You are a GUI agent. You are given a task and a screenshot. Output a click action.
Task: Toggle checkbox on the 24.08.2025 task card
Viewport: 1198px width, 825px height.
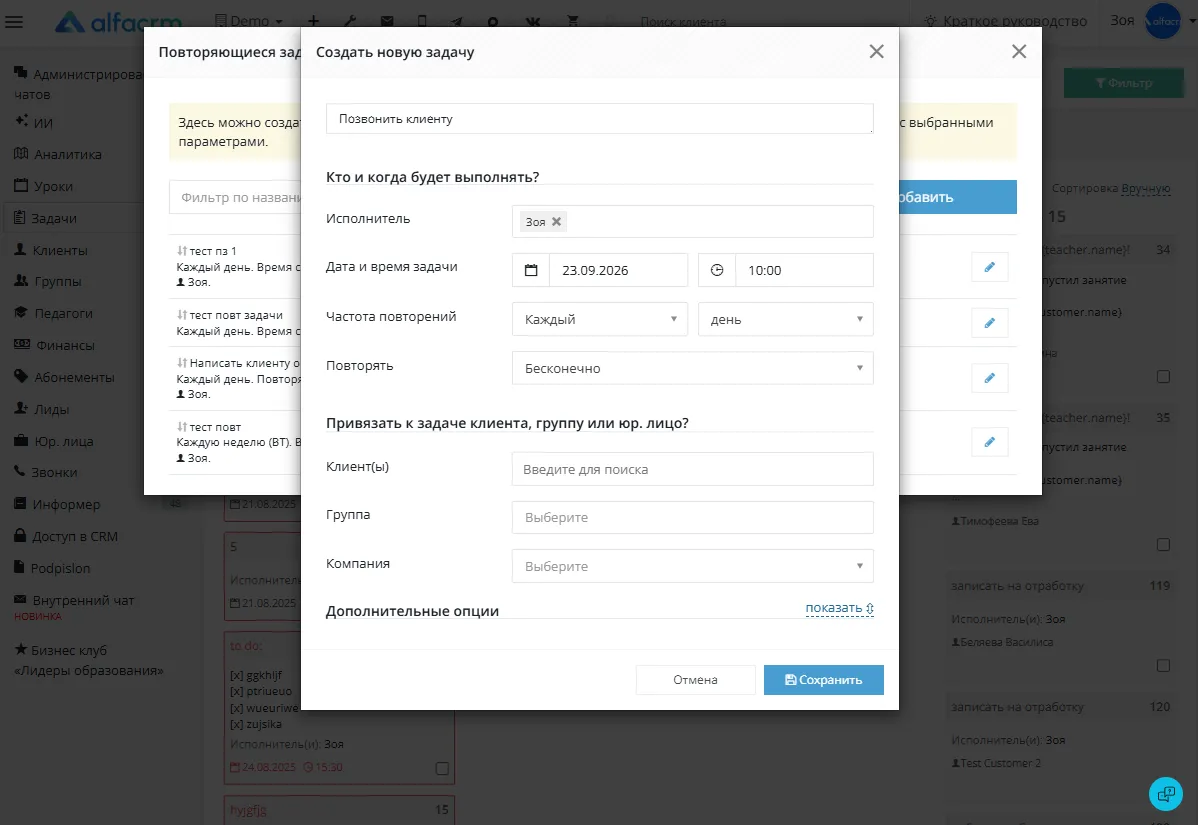tap(442, 768)
